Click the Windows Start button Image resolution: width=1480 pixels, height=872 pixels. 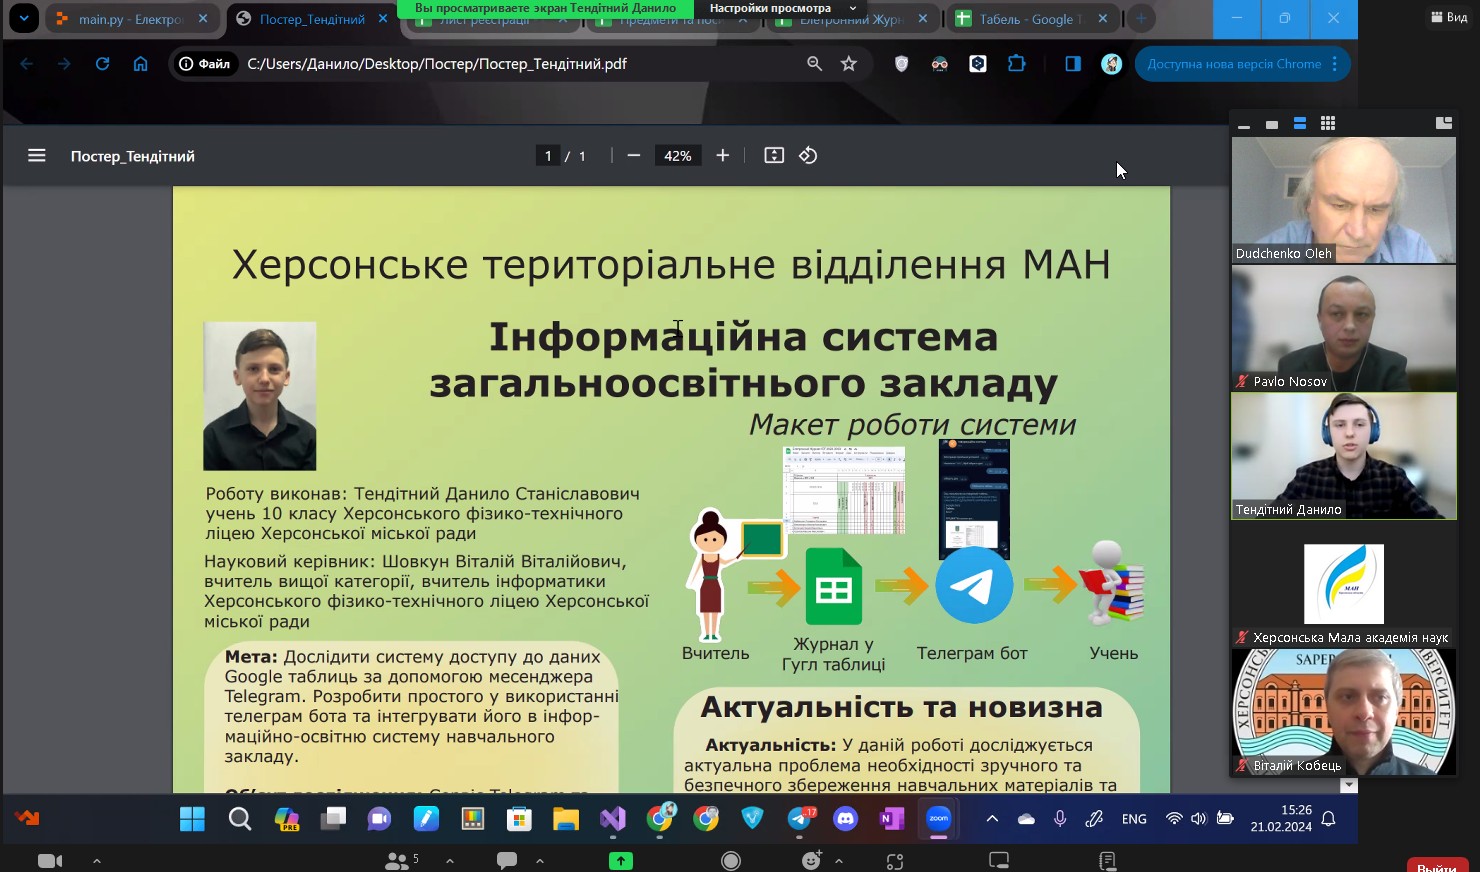(192, 819)
